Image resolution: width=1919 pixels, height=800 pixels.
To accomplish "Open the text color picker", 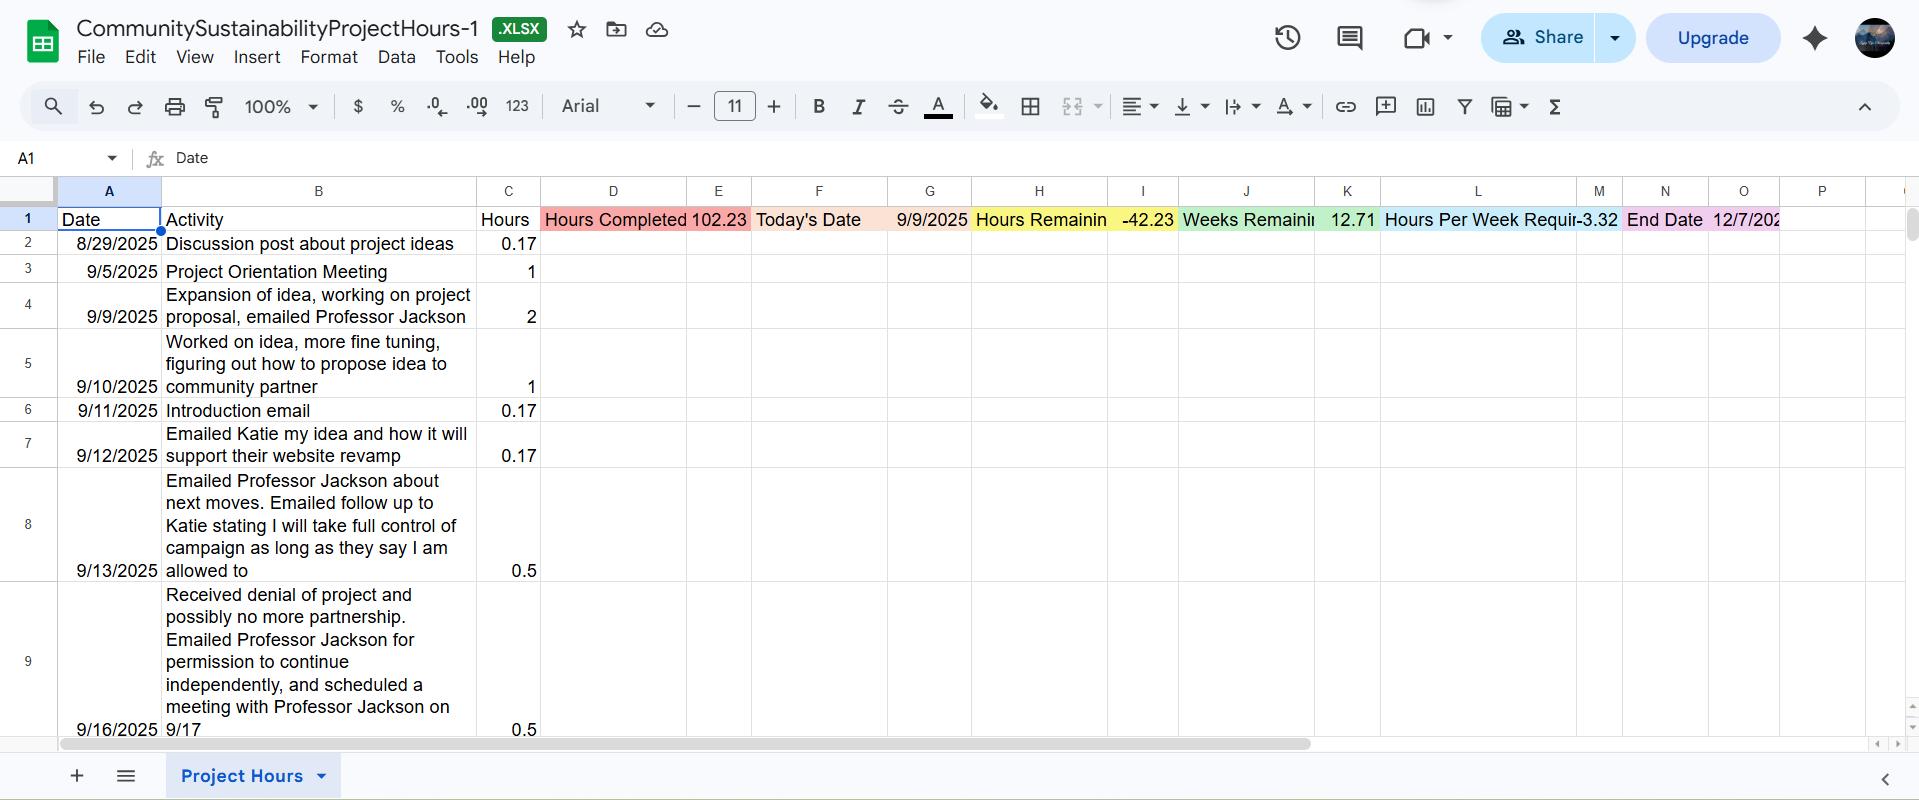I will click(x=938, y=107).
